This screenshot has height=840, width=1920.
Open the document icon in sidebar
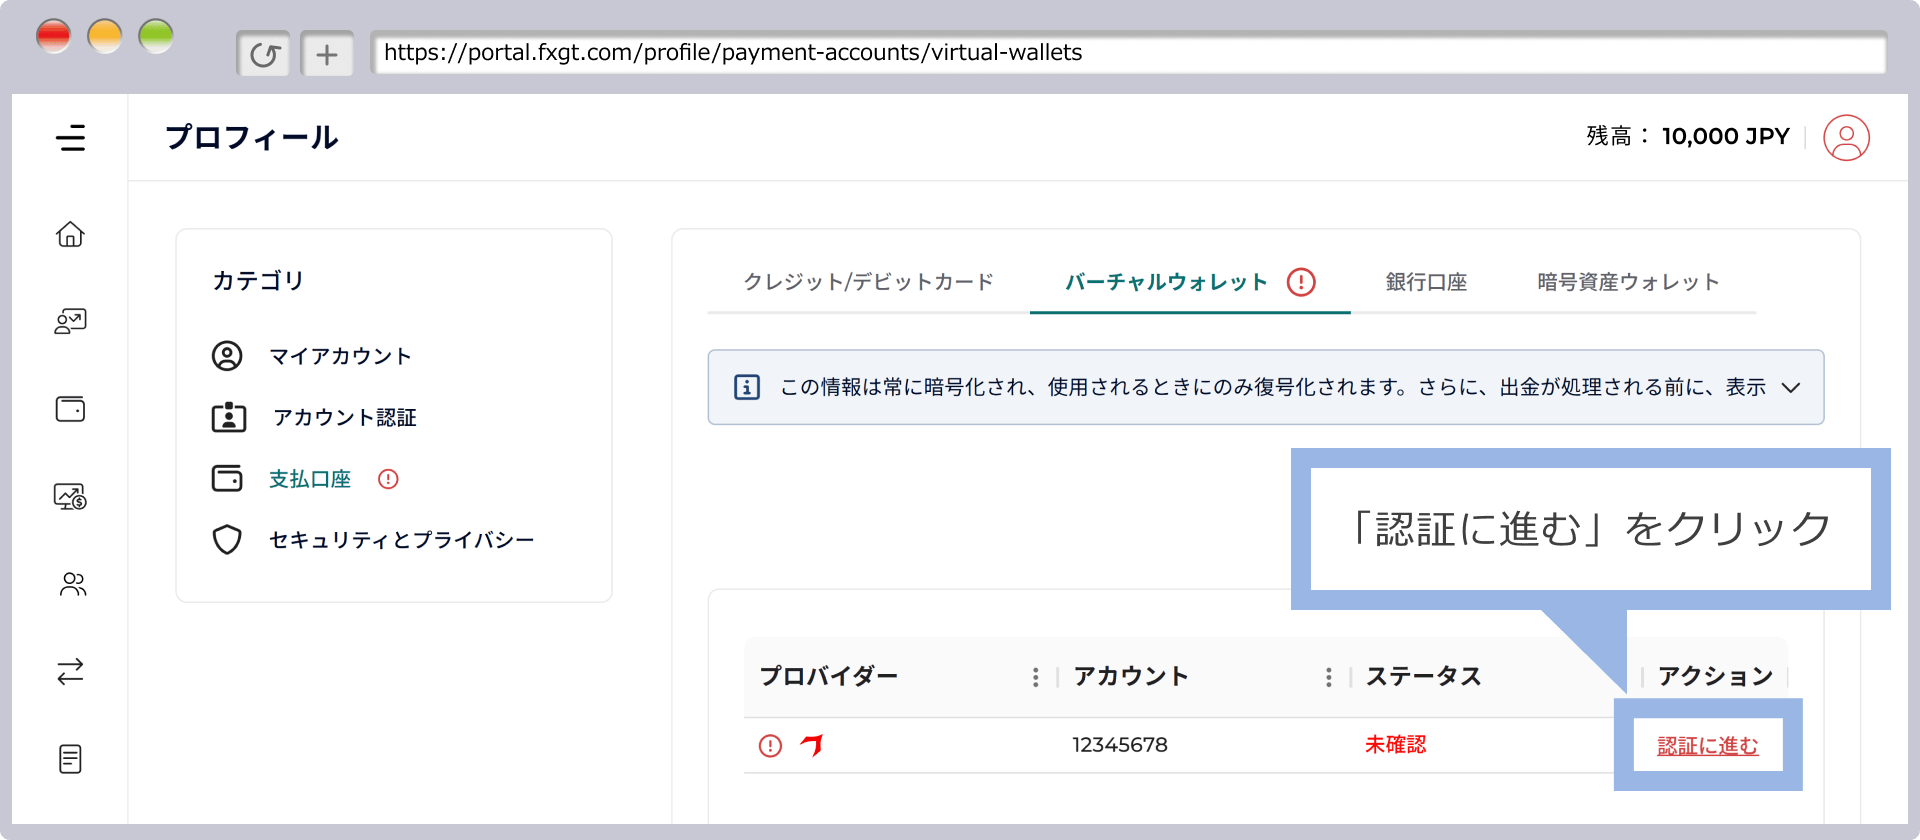click(x=70, y=759)
